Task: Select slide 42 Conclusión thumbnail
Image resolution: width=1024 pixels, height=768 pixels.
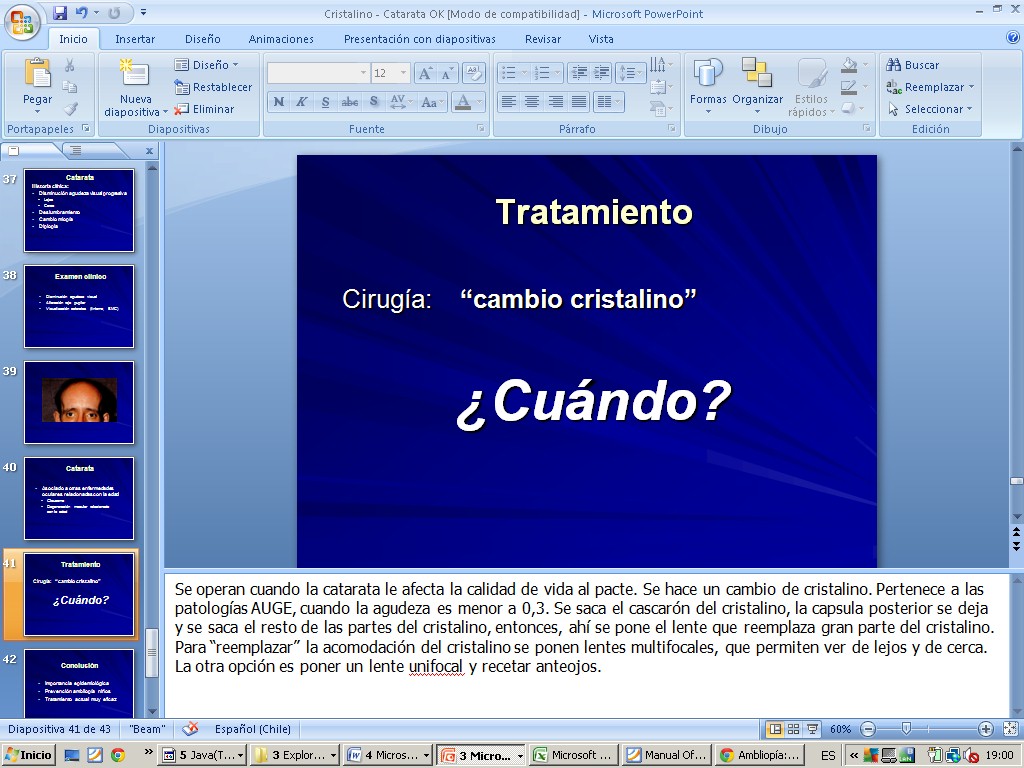Action: (79, 682)
